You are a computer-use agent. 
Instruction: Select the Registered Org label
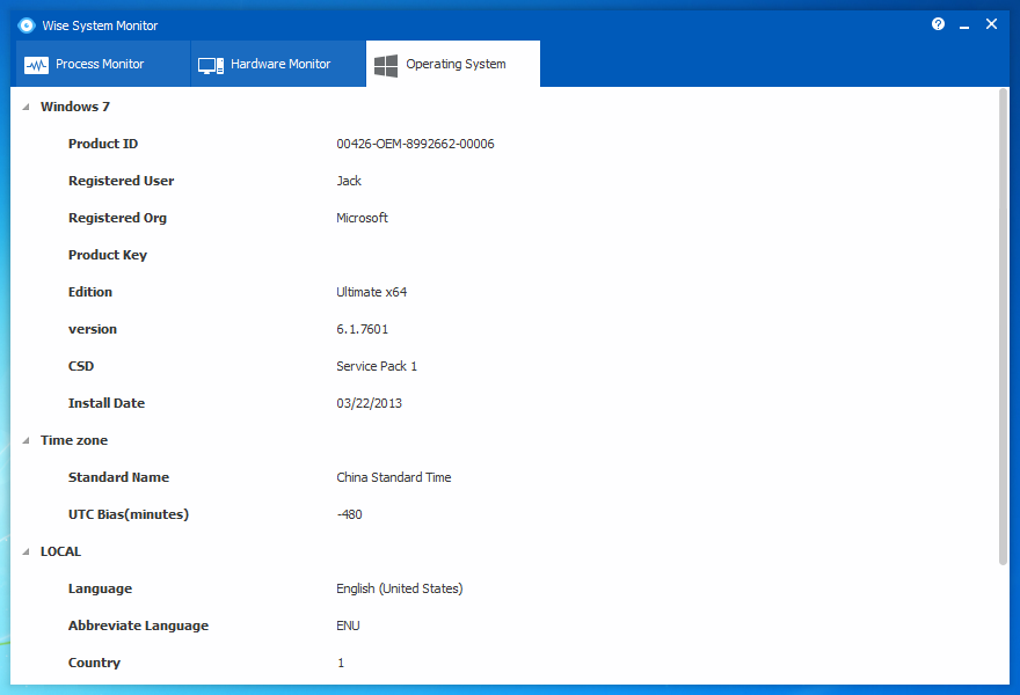tap(117, 218)
